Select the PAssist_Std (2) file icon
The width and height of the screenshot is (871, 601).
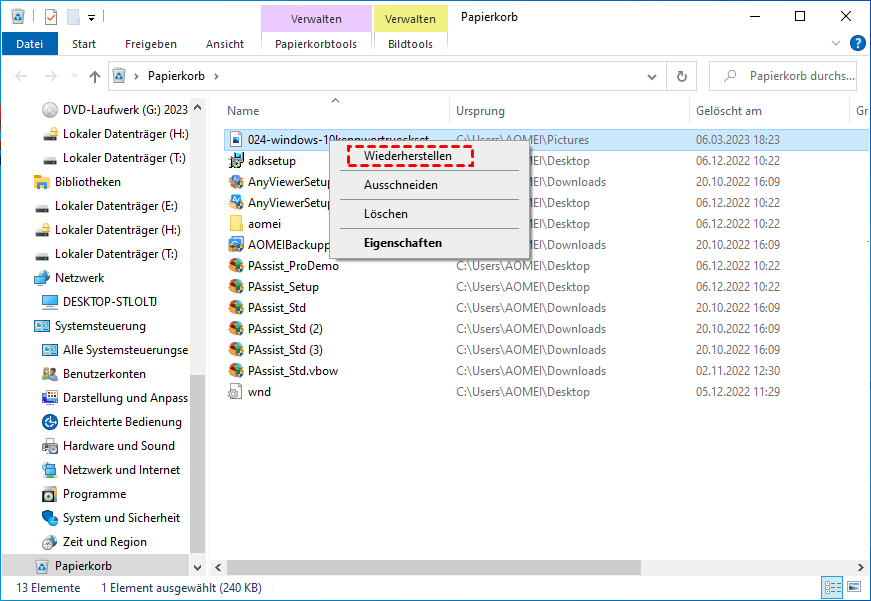click(236, 329)
